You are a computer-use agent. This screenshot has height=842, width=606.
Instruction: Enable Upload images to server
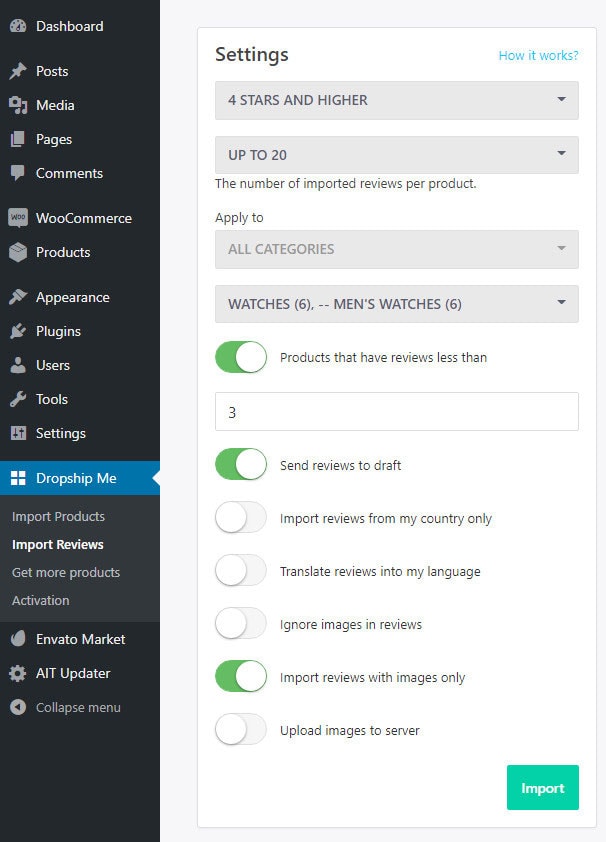pos(241,730)
